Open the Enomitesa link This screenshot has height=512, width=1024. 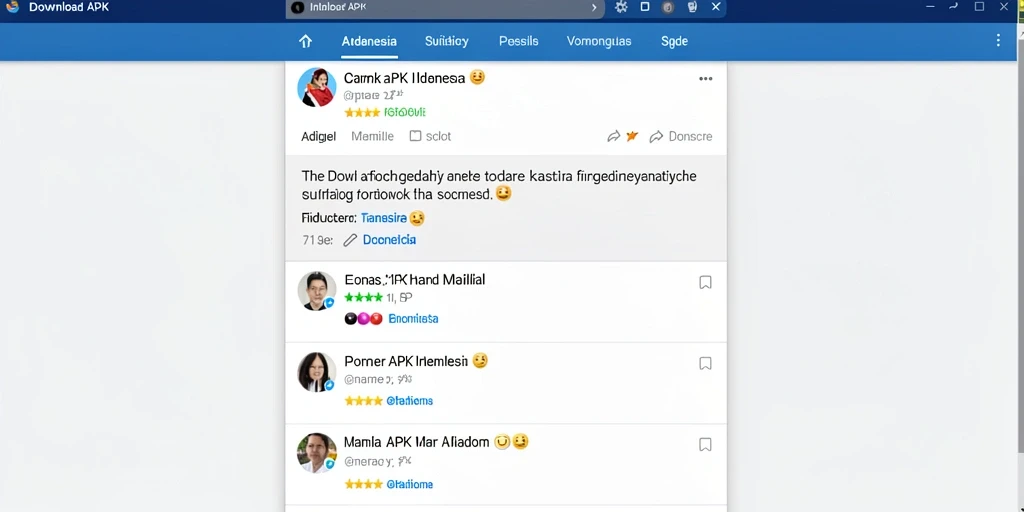click(413, 319)
